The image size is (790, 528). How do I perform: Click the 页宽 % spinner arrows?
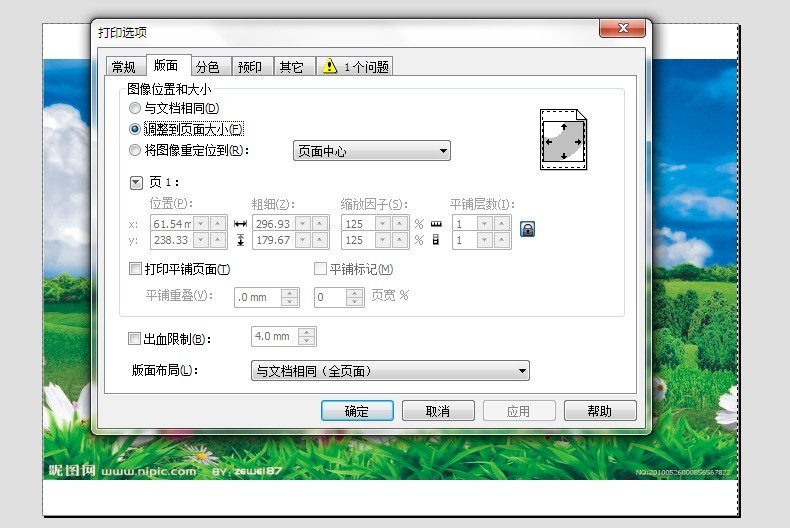(355, 297)
